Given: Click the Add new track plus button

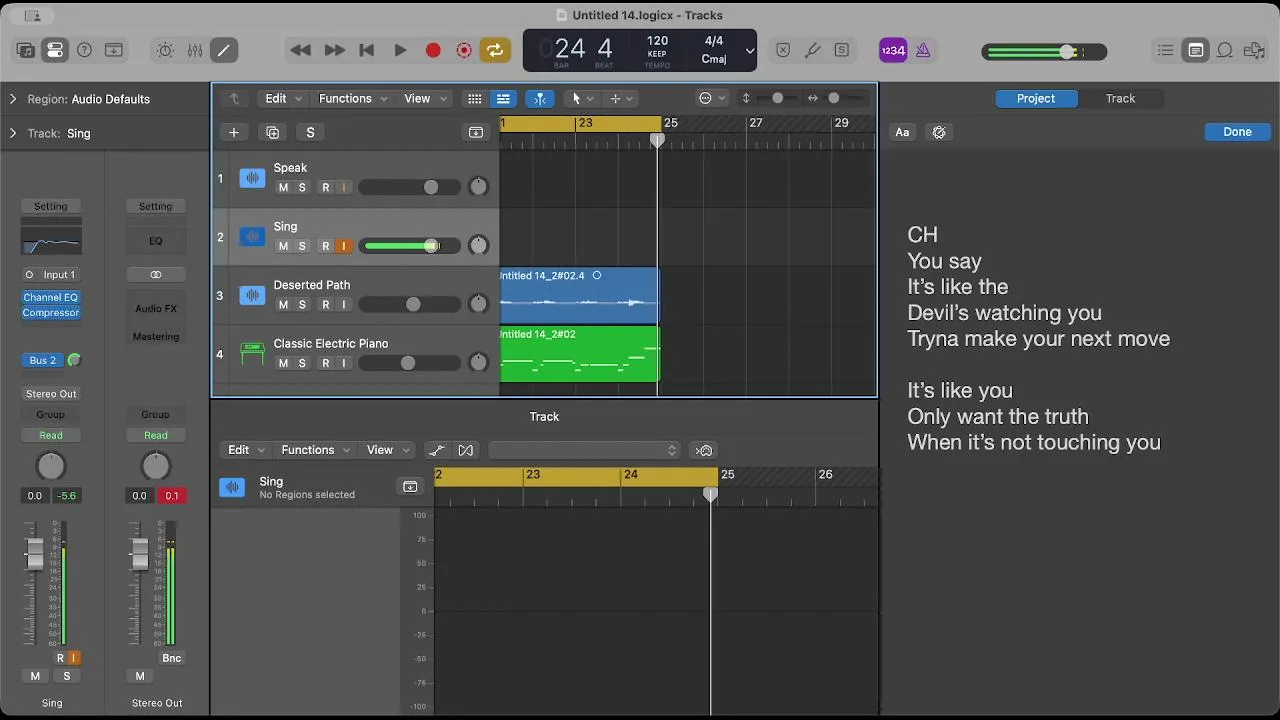Looking at the screenshot, I should point(234,132).
